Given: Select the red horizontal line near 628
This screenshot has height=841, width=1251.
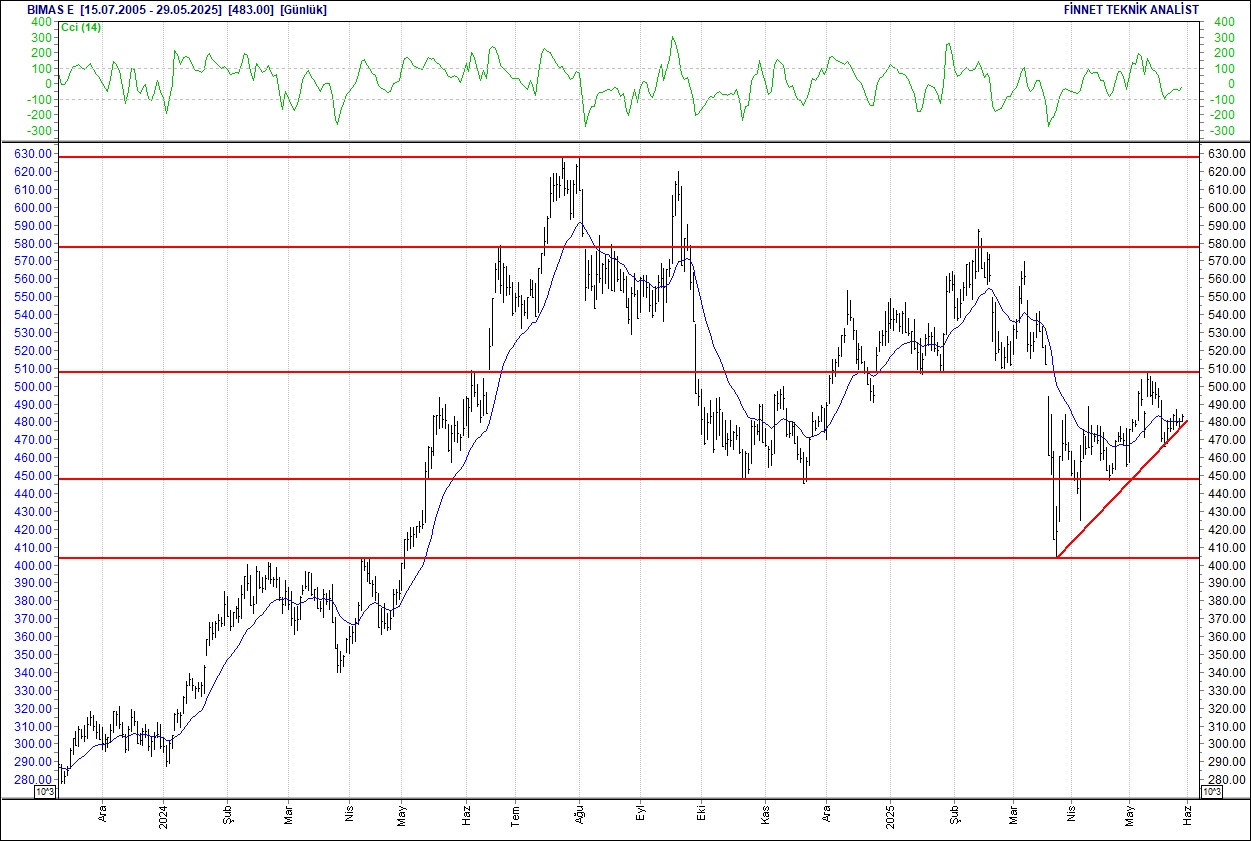Looking at the screenshot, I should 627,157.
